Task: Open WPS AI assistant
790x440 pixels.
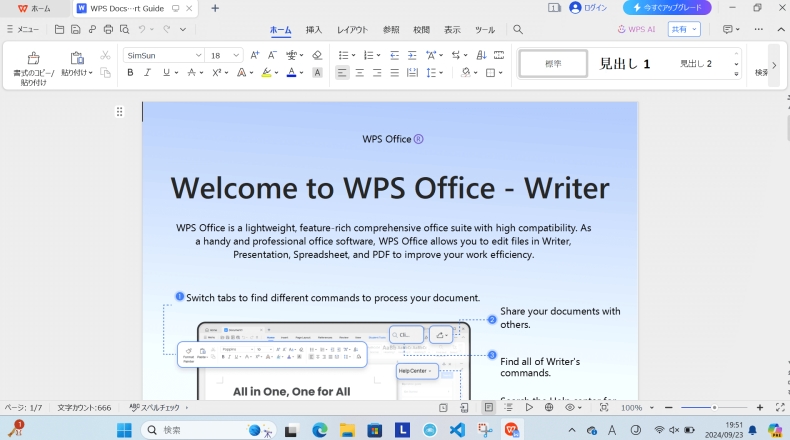Action: click(636, 30)
